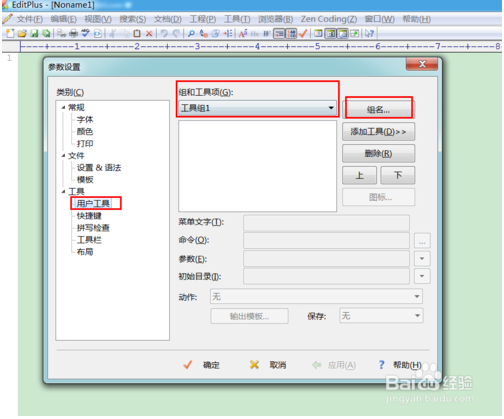Image resolution: width=504 pixels, height=419 pixels.
Task: Click the 删除(R) button
Action: pos(378,154)
